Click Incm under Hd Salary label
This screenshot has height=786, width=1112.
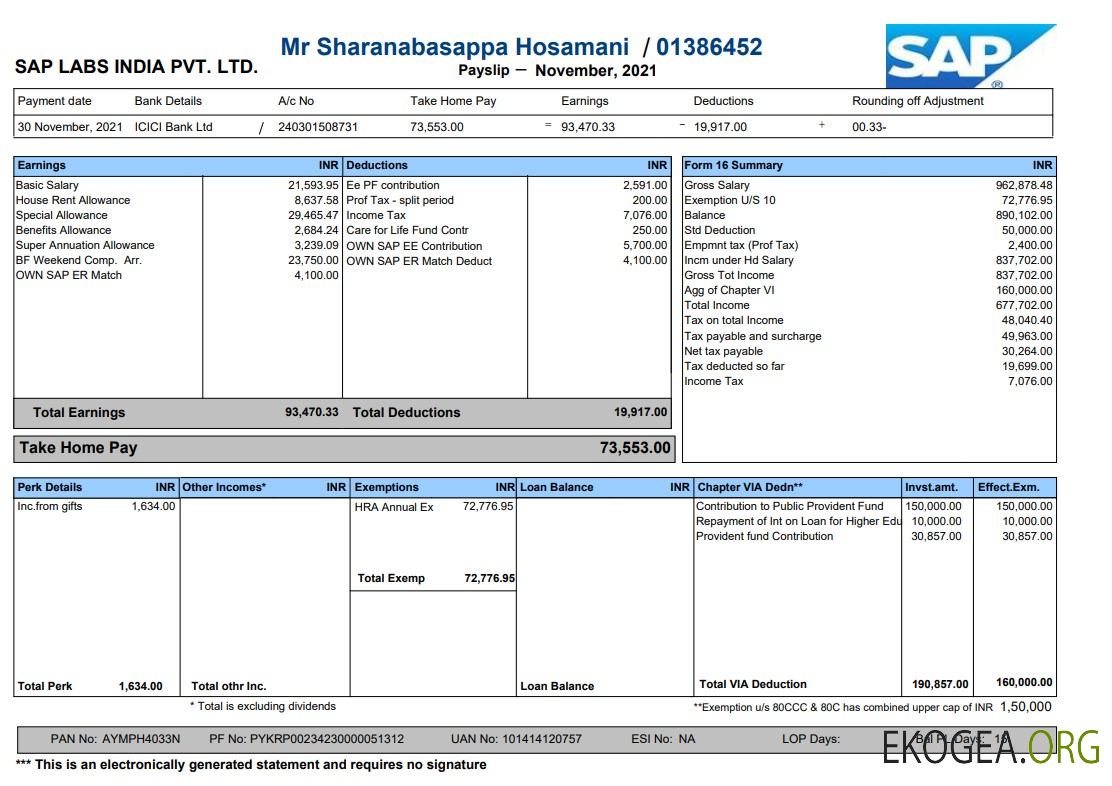739,260
